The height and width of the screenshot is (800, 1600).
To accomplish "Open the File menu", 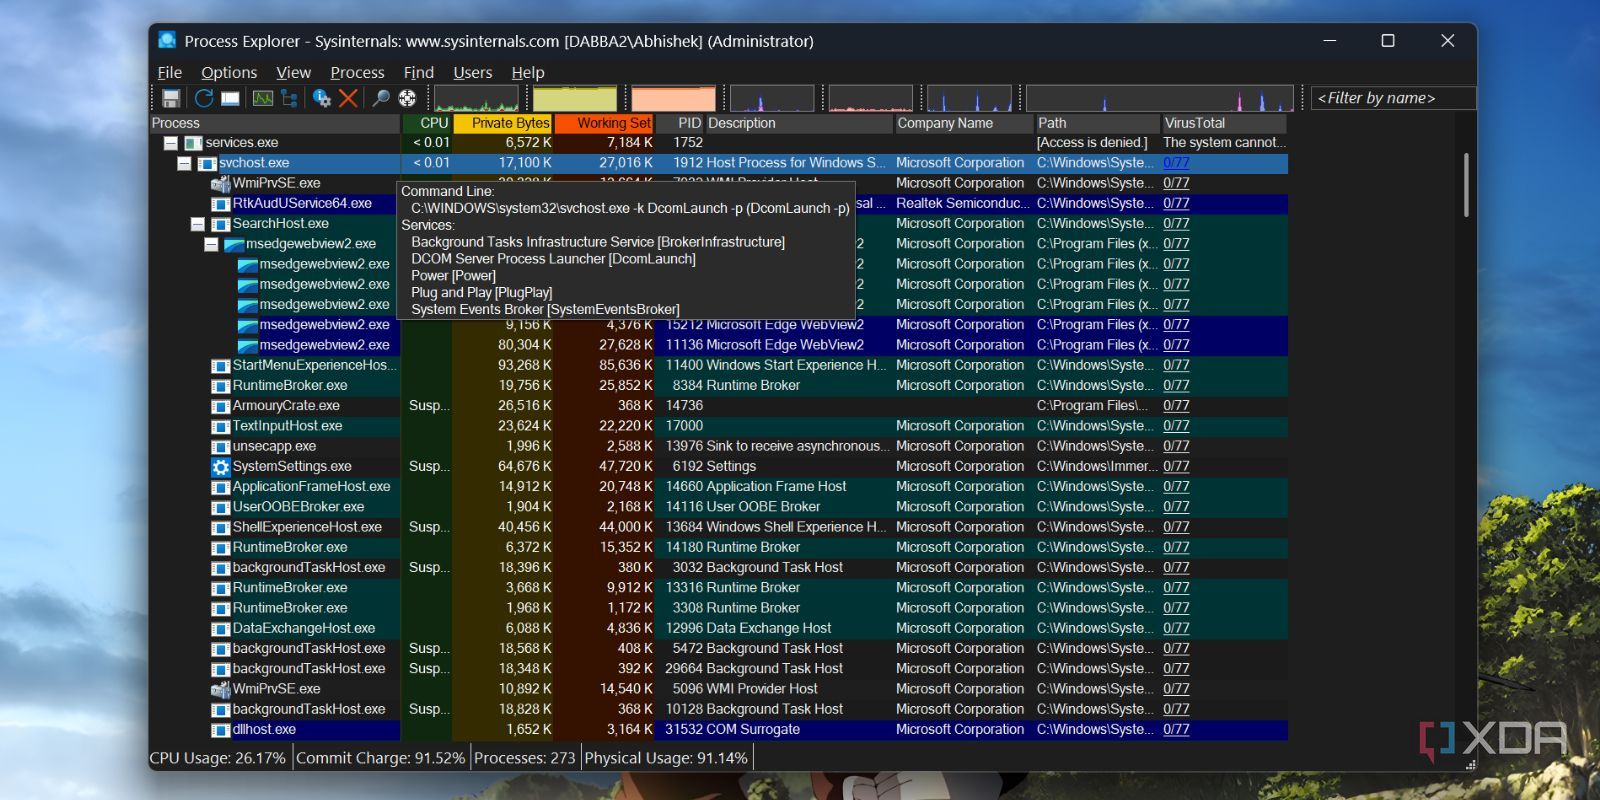I will click(x=170, y=72).
